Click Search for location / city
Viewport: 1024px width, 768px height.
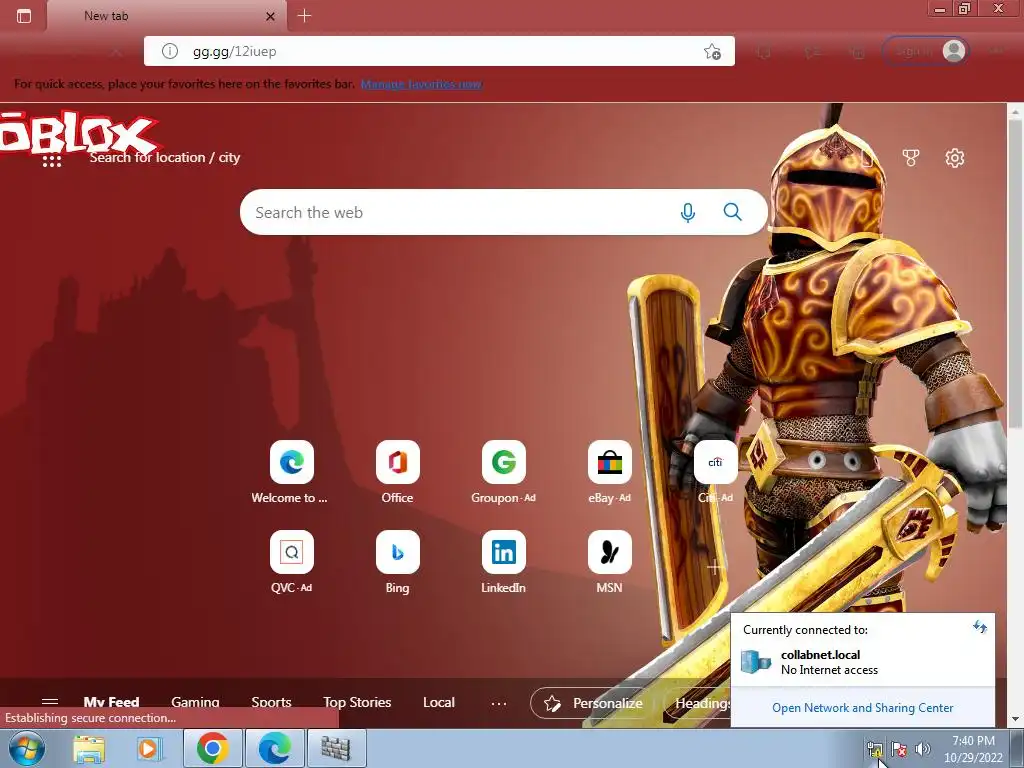(x=165, y=157)
